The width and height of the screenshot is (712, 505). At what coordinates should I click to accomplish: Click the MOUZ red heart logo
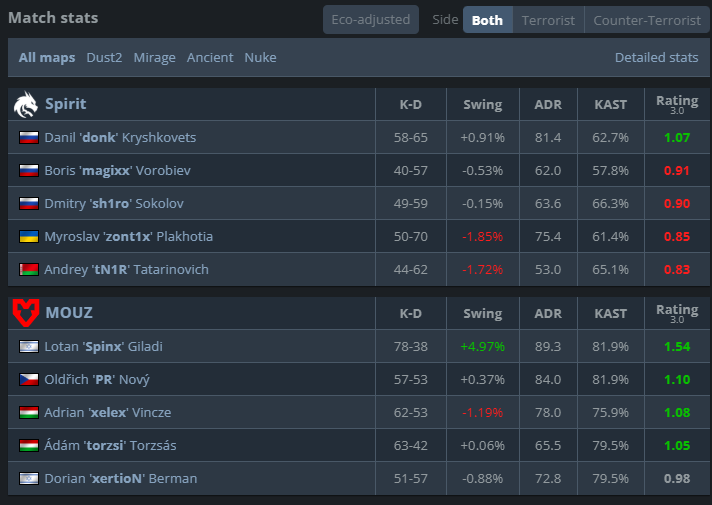pos(26,313)
